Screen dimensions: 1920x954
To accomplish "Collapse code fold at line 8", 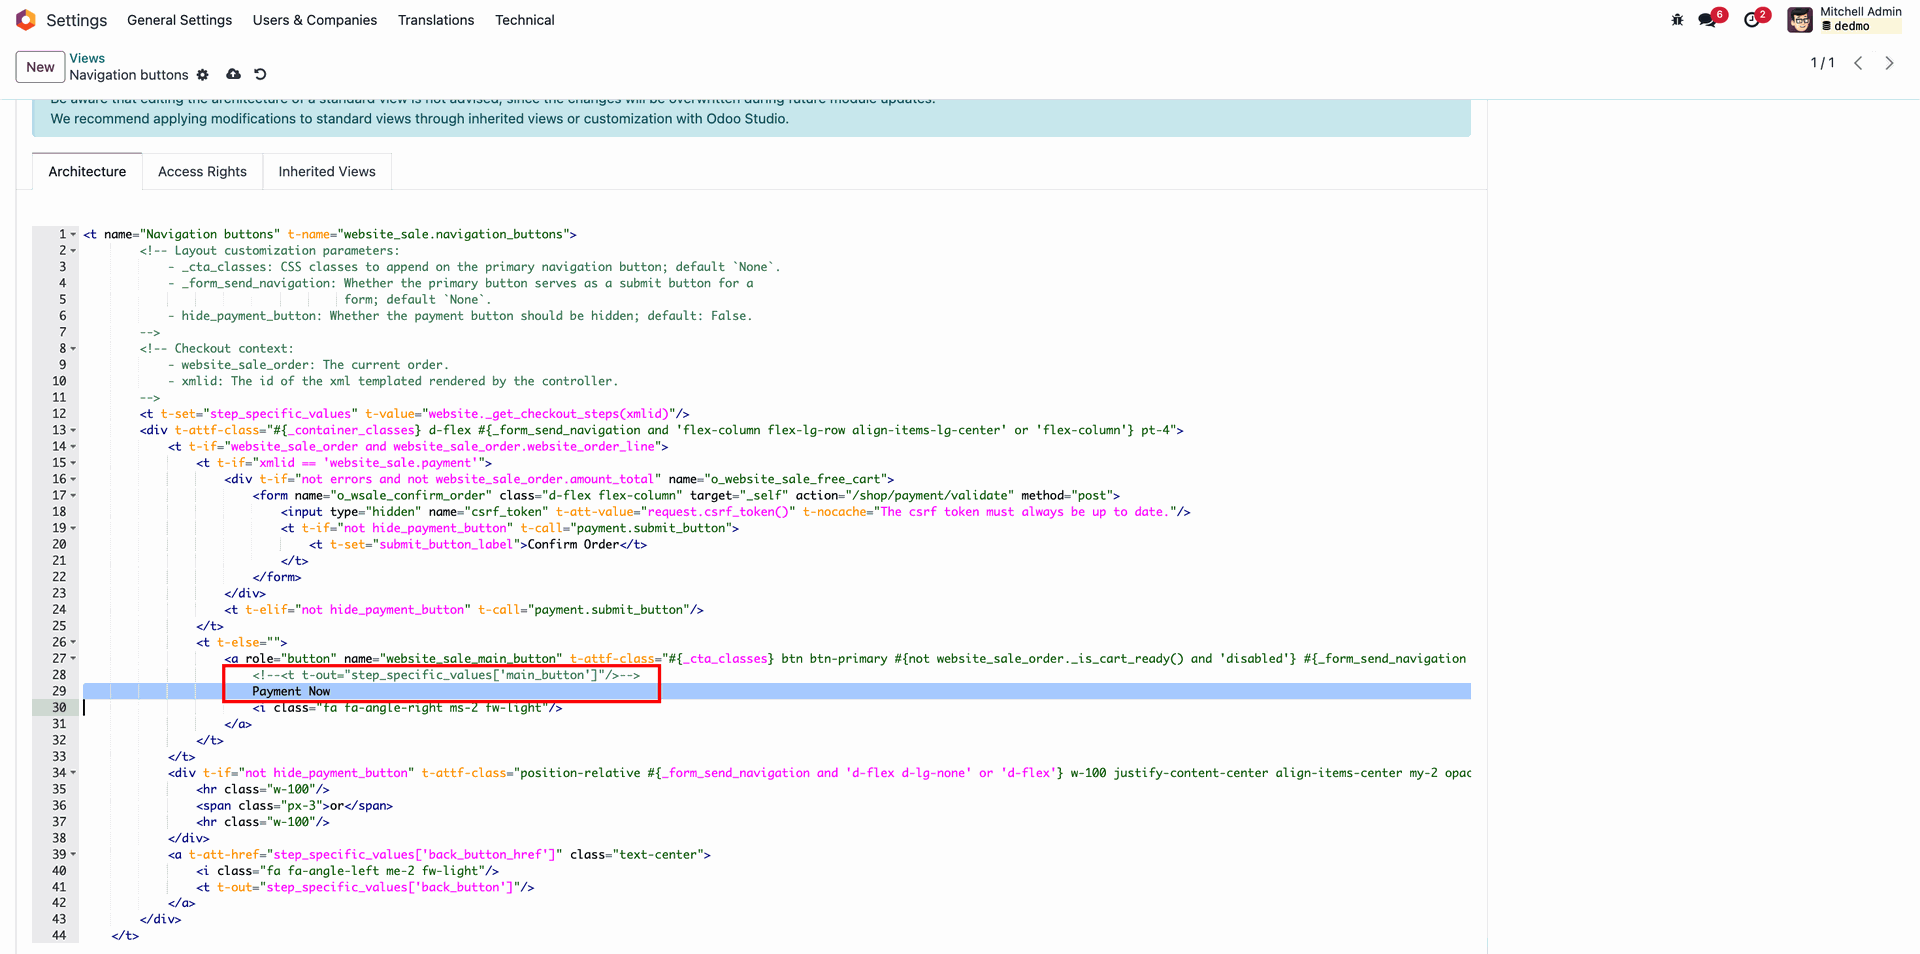I will click(x=73, y=349).
